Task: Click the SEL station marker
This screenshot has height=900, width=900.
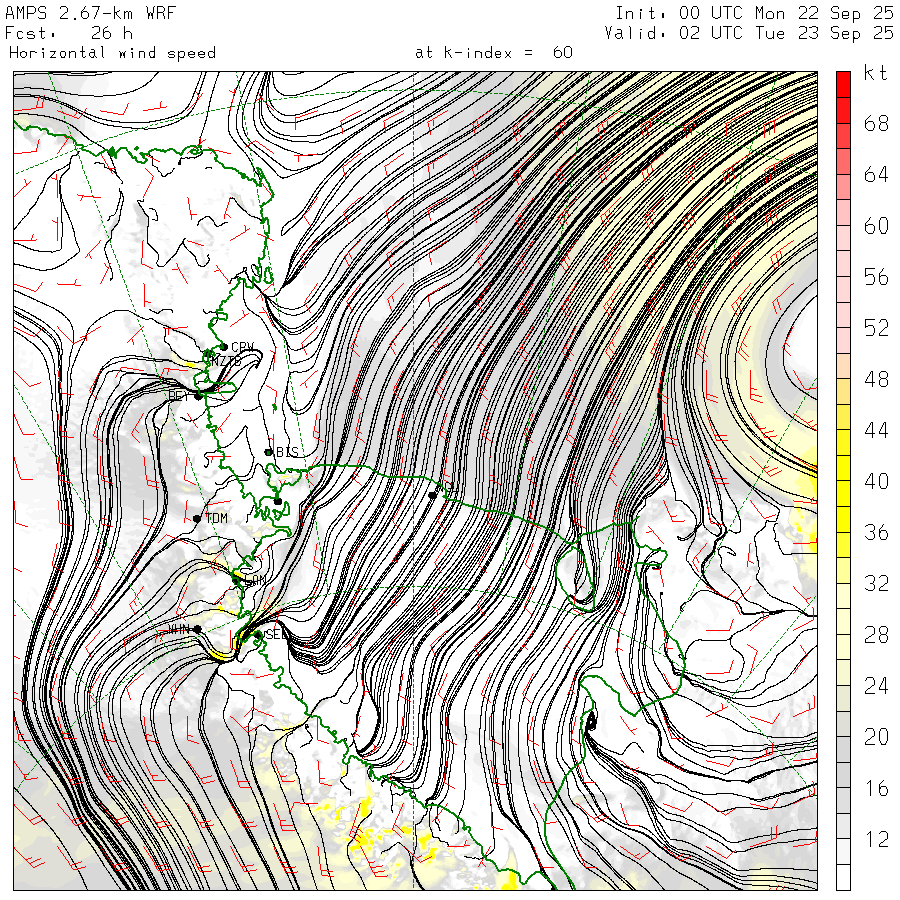Action: pos(258,634)
